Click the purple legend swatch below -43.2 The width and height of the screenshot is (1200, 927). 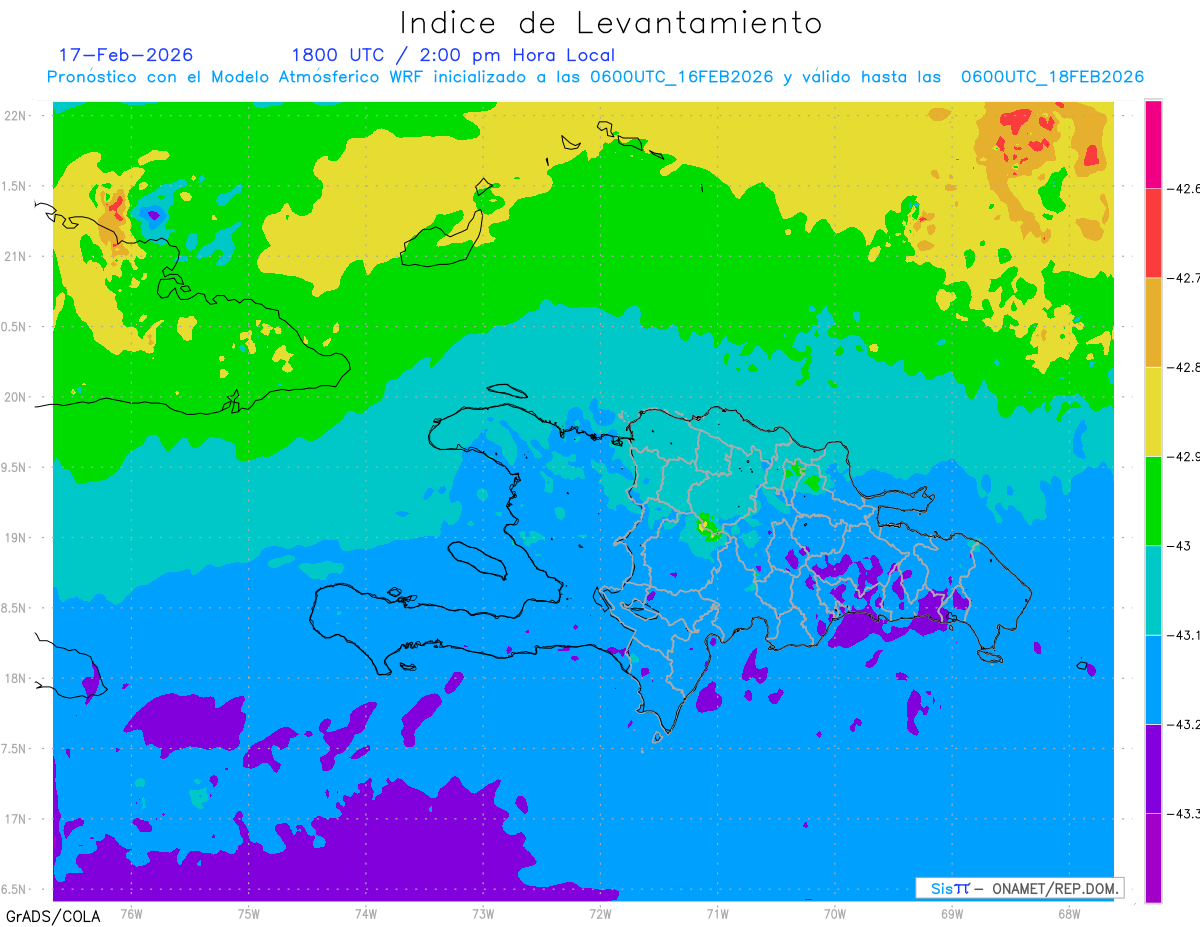point(1153,768)
